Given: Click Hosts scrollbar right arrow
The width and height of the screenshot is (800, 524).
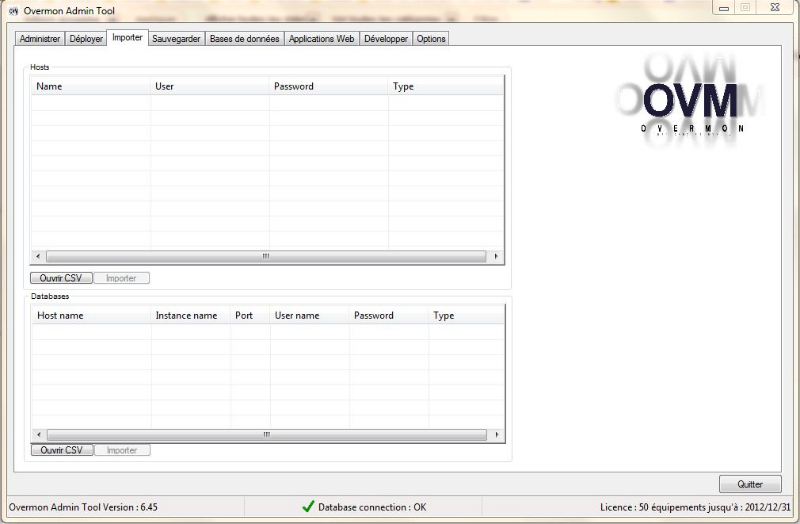Looking at the screenshot, I should 496,256.
